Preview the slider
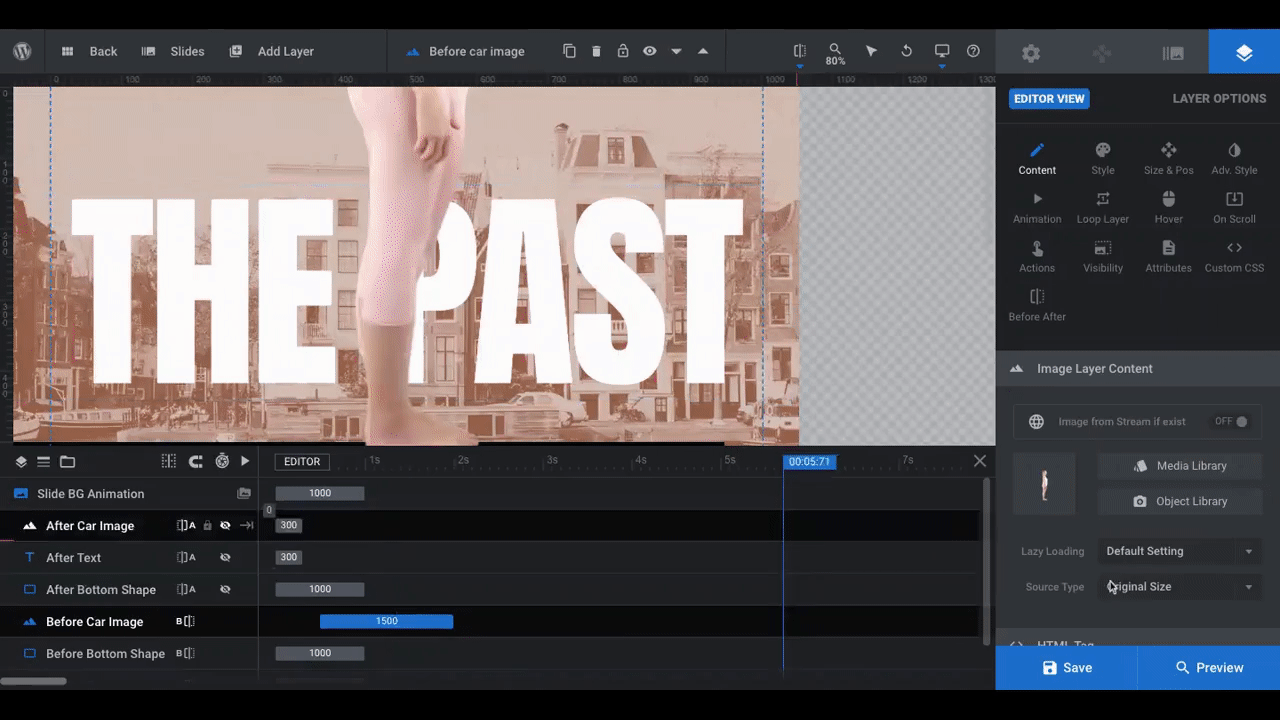 click(x=1209, y=668)
